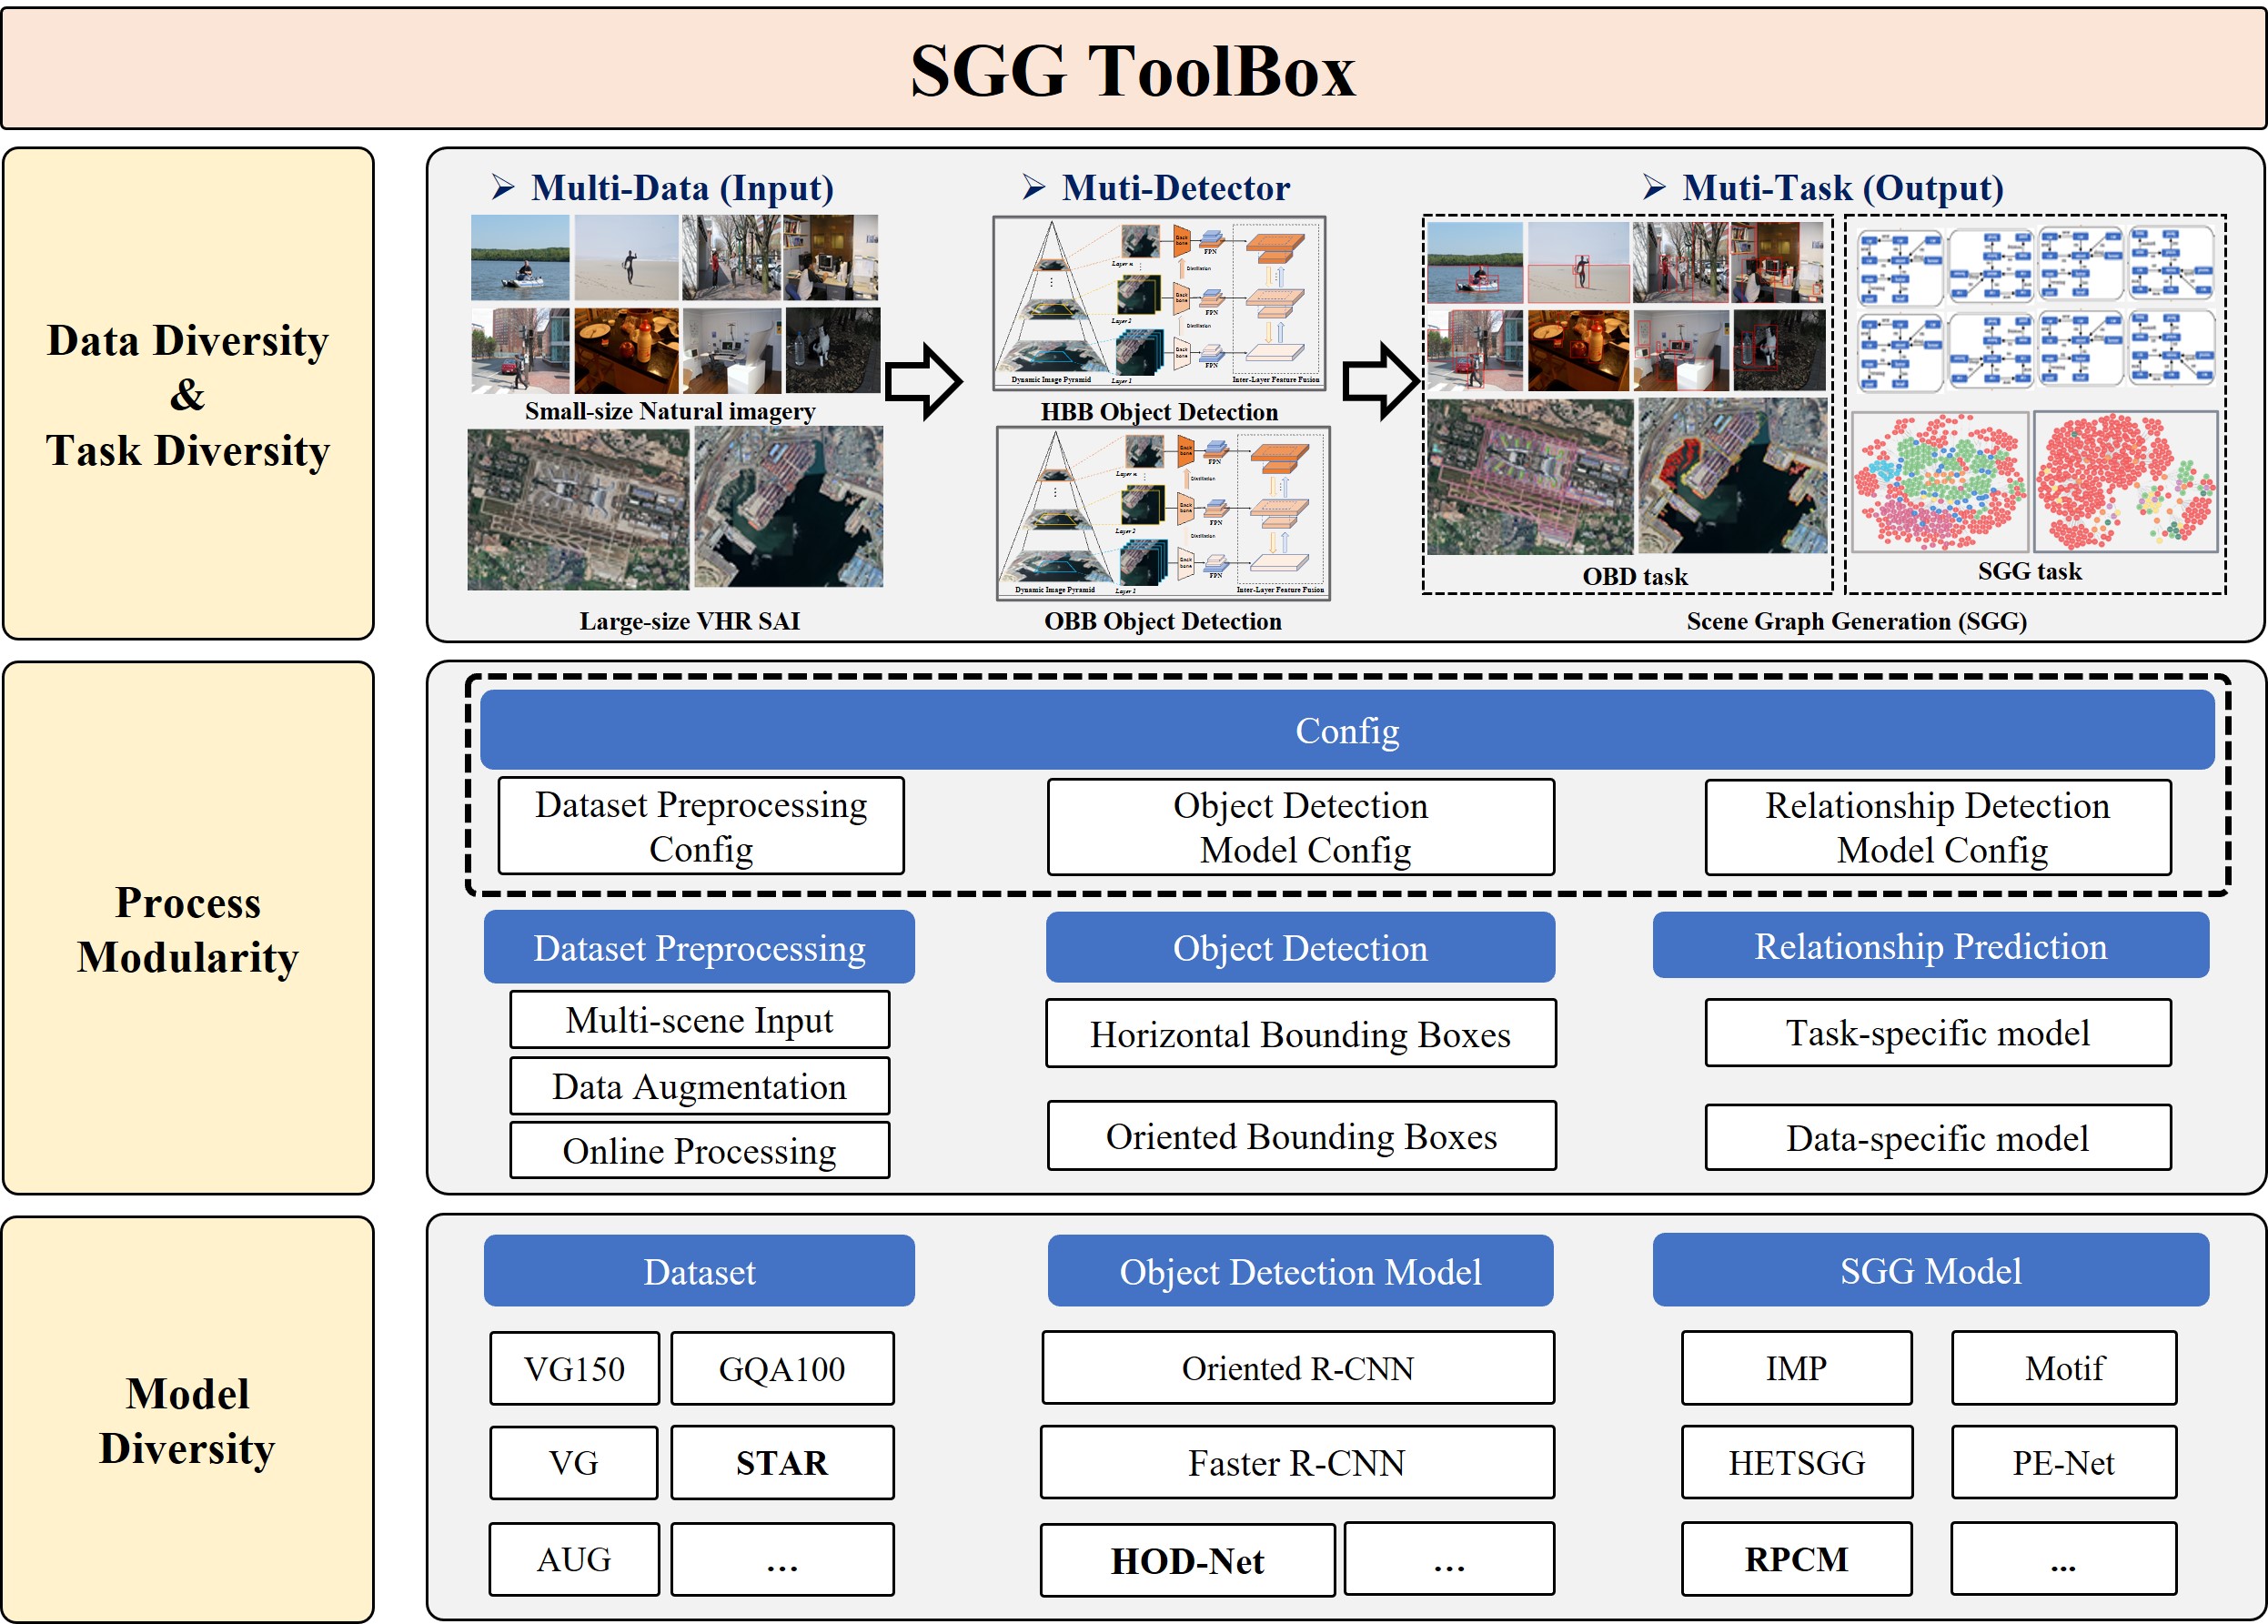2268x1624 pixels.
Task: Click the Task-specific model box
Action: tap(1937, 1033)
